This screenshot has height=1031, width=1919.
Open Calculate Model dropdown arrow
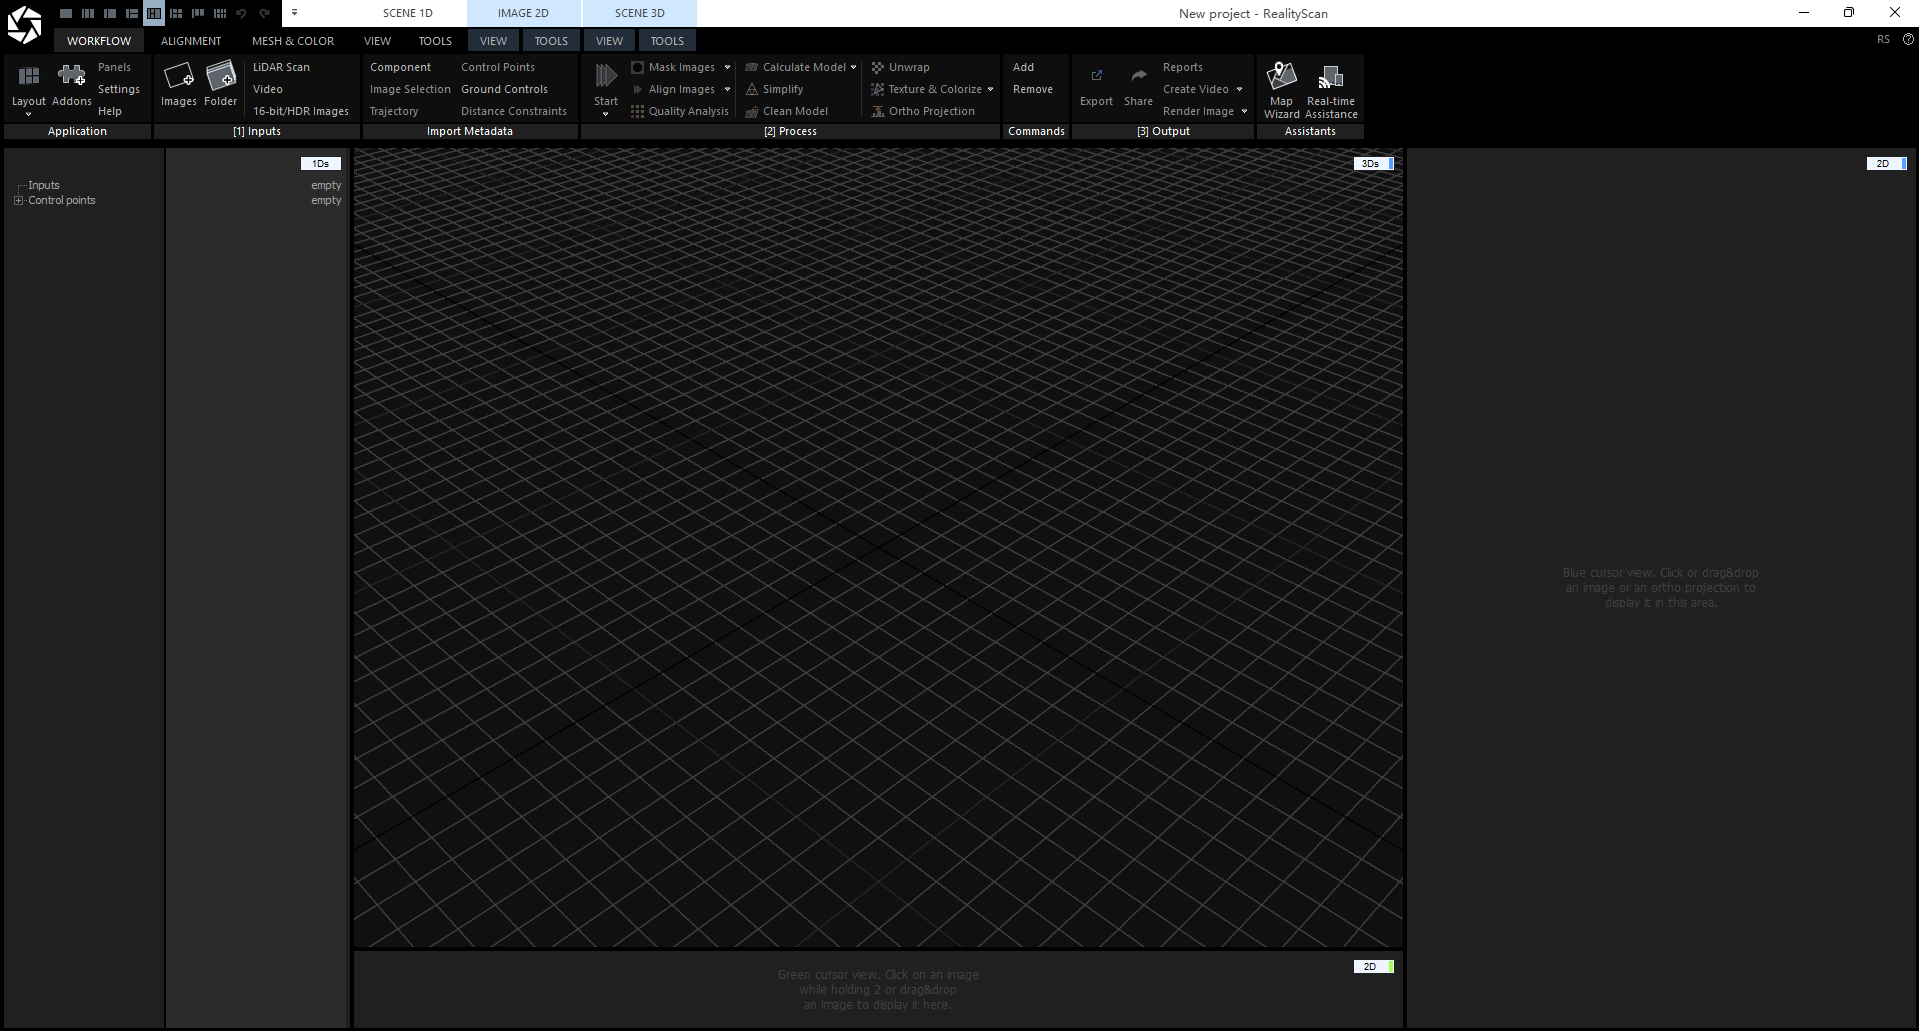(853, 67)
